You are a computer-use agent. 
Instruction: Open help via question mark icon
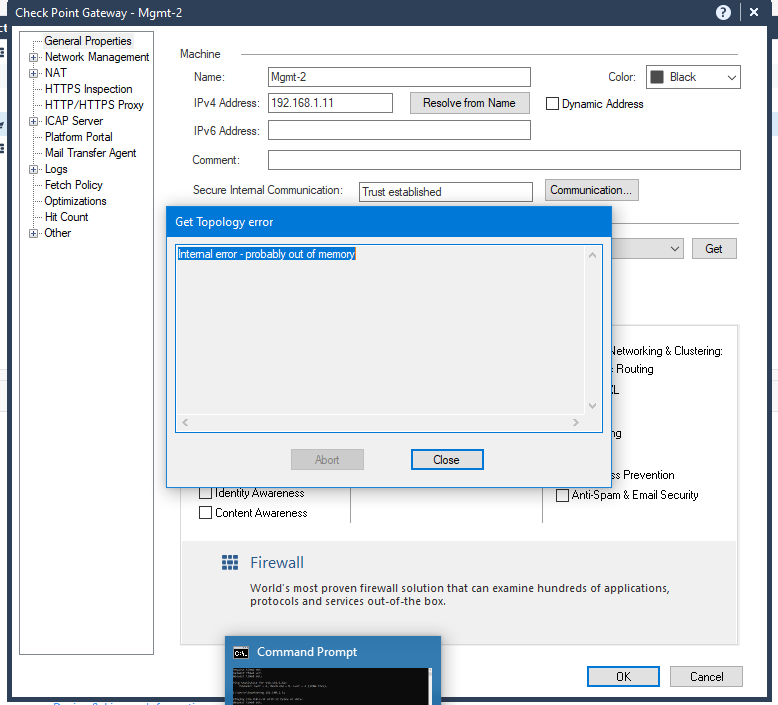point(723,12)
